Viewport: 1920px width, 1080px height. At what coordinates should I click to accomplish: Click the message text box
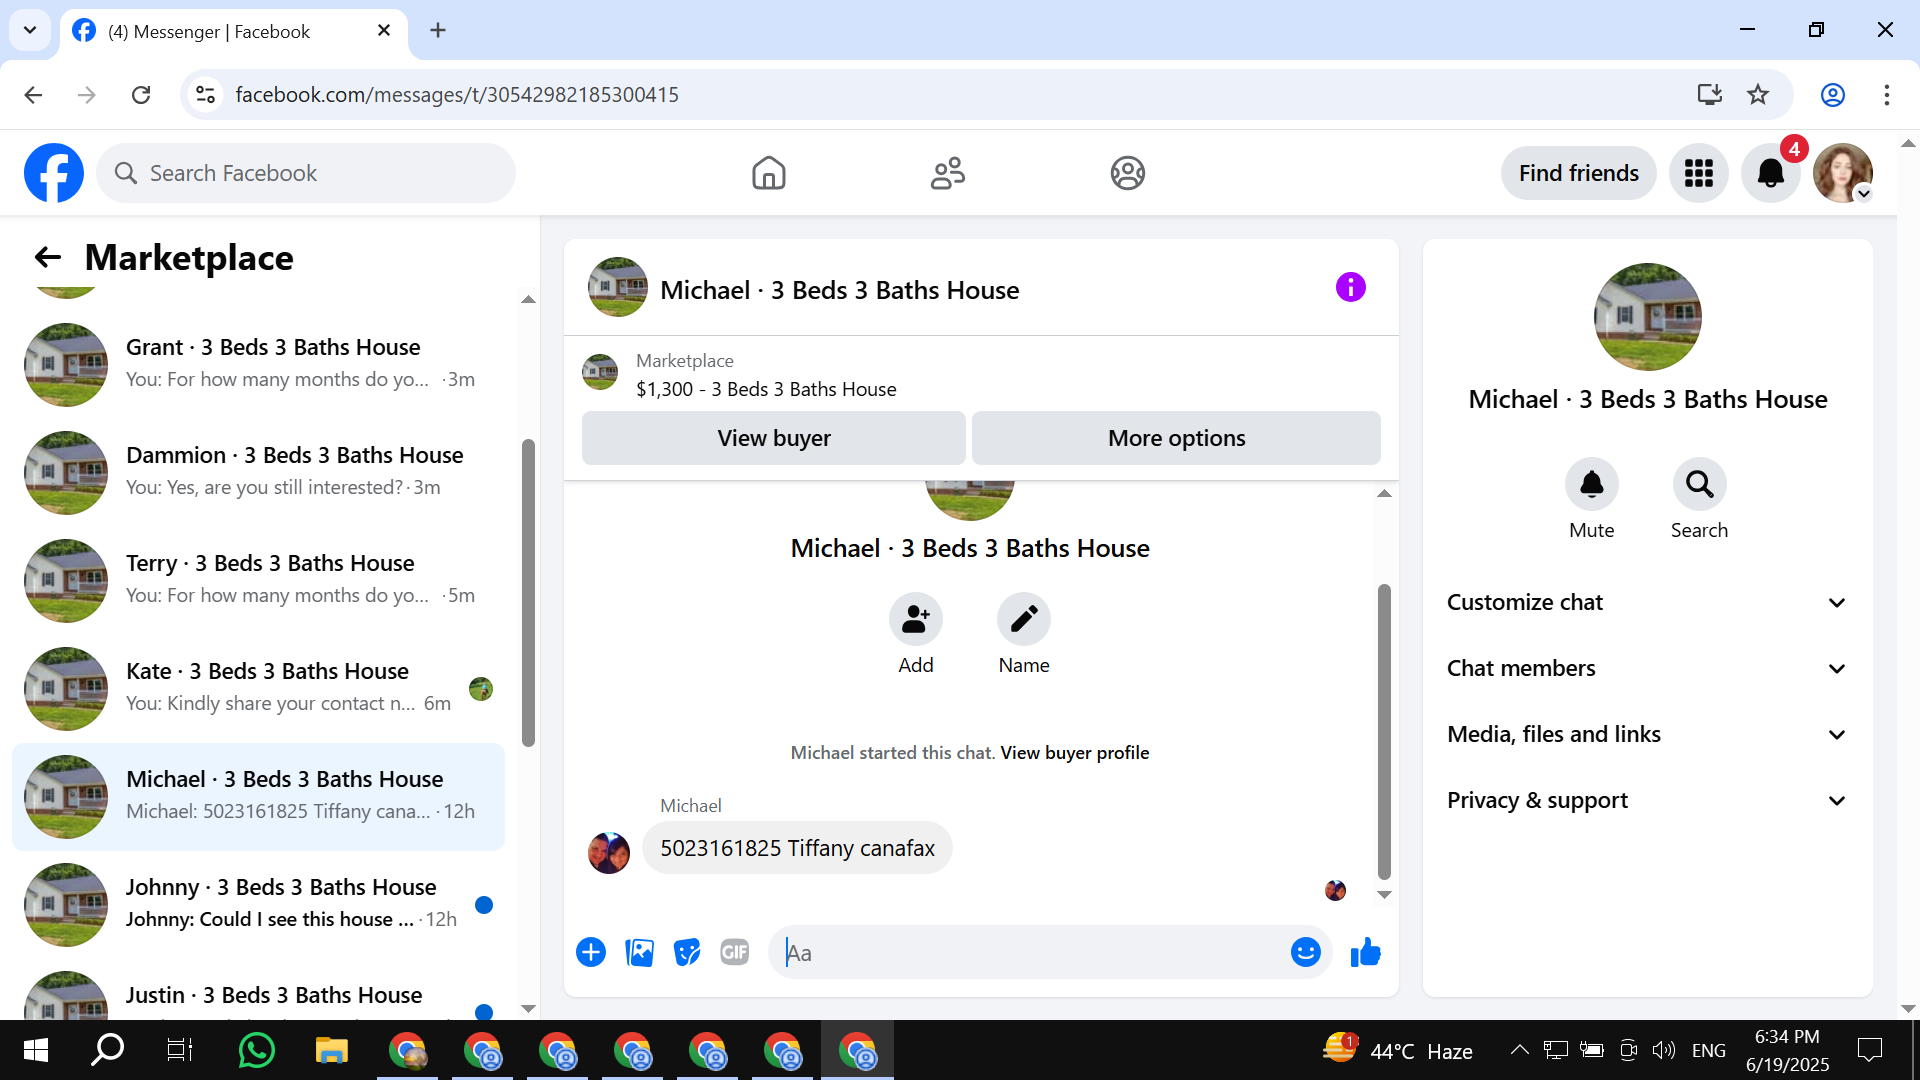point(1035,952)
